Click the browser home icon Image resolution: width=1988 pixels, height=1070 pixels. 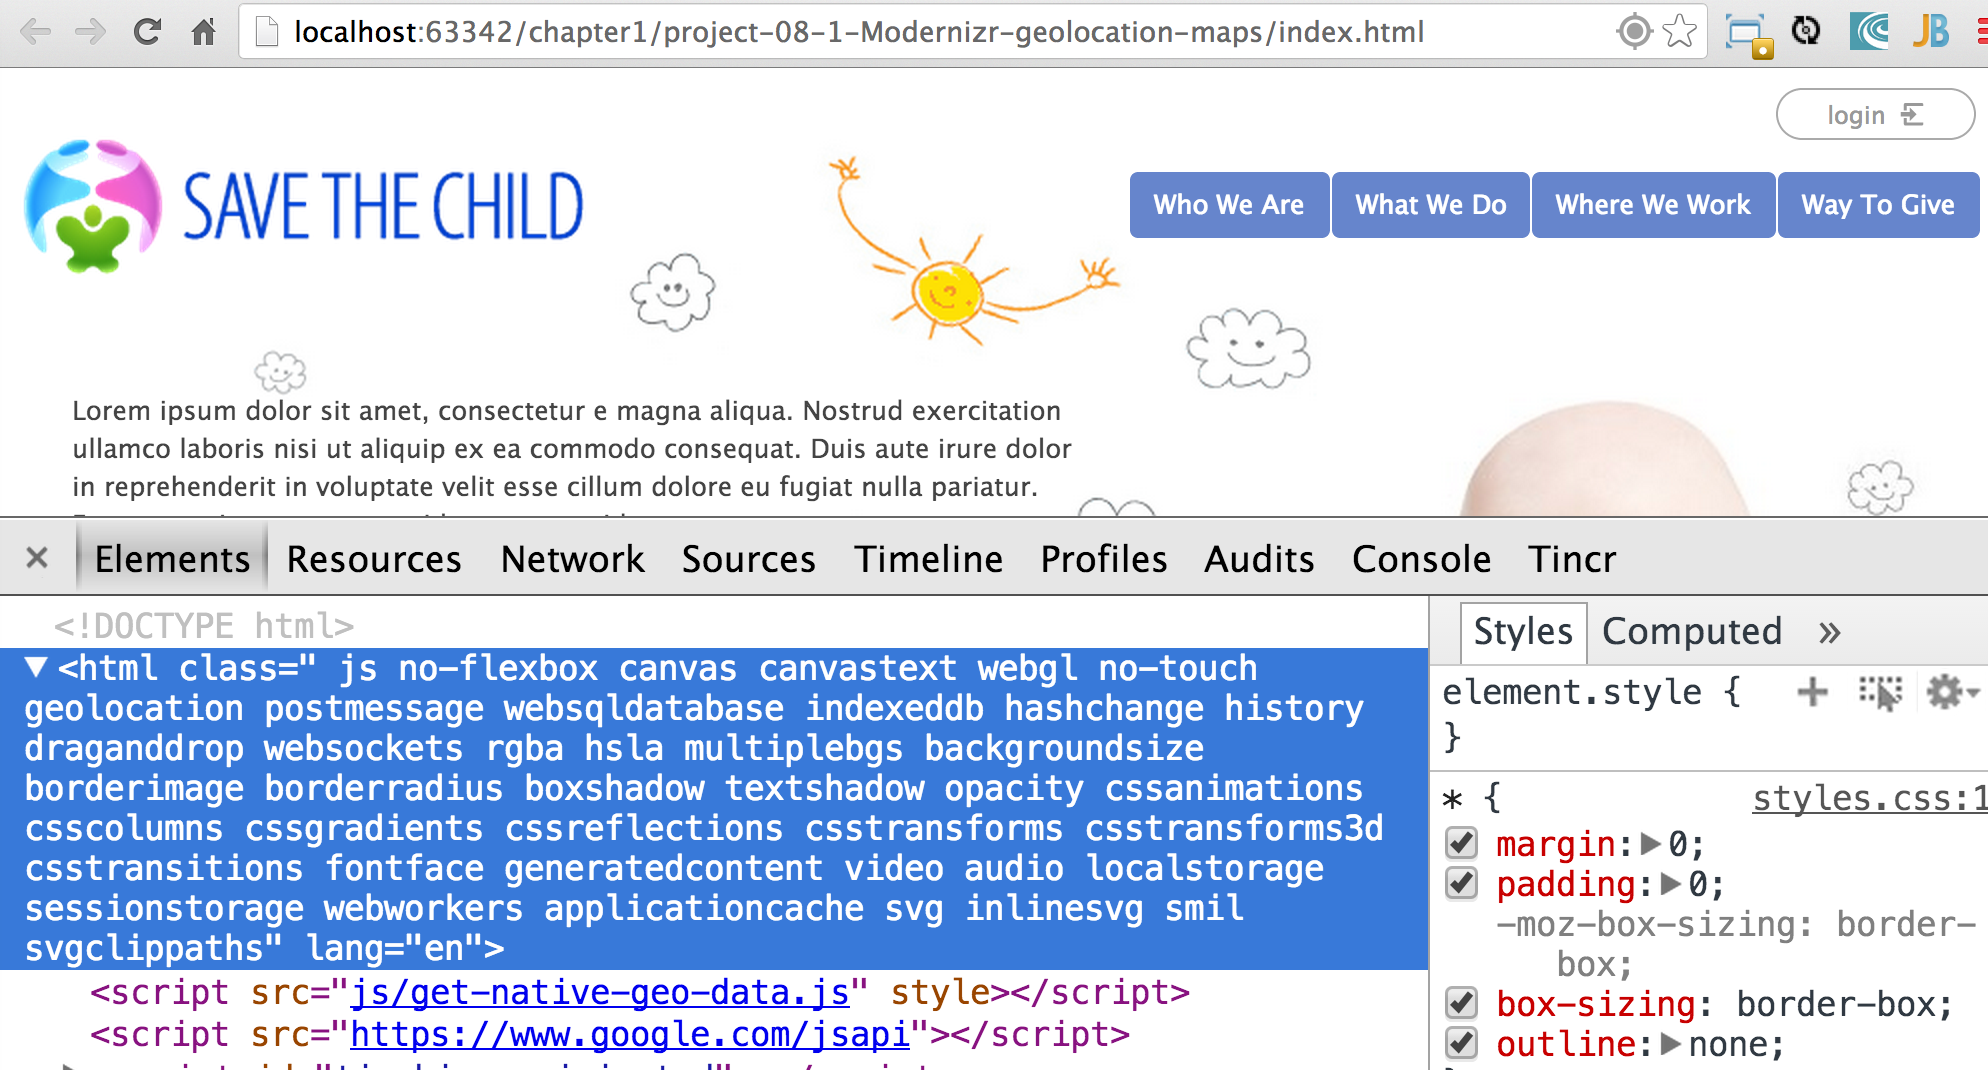[x=203, y=32]
